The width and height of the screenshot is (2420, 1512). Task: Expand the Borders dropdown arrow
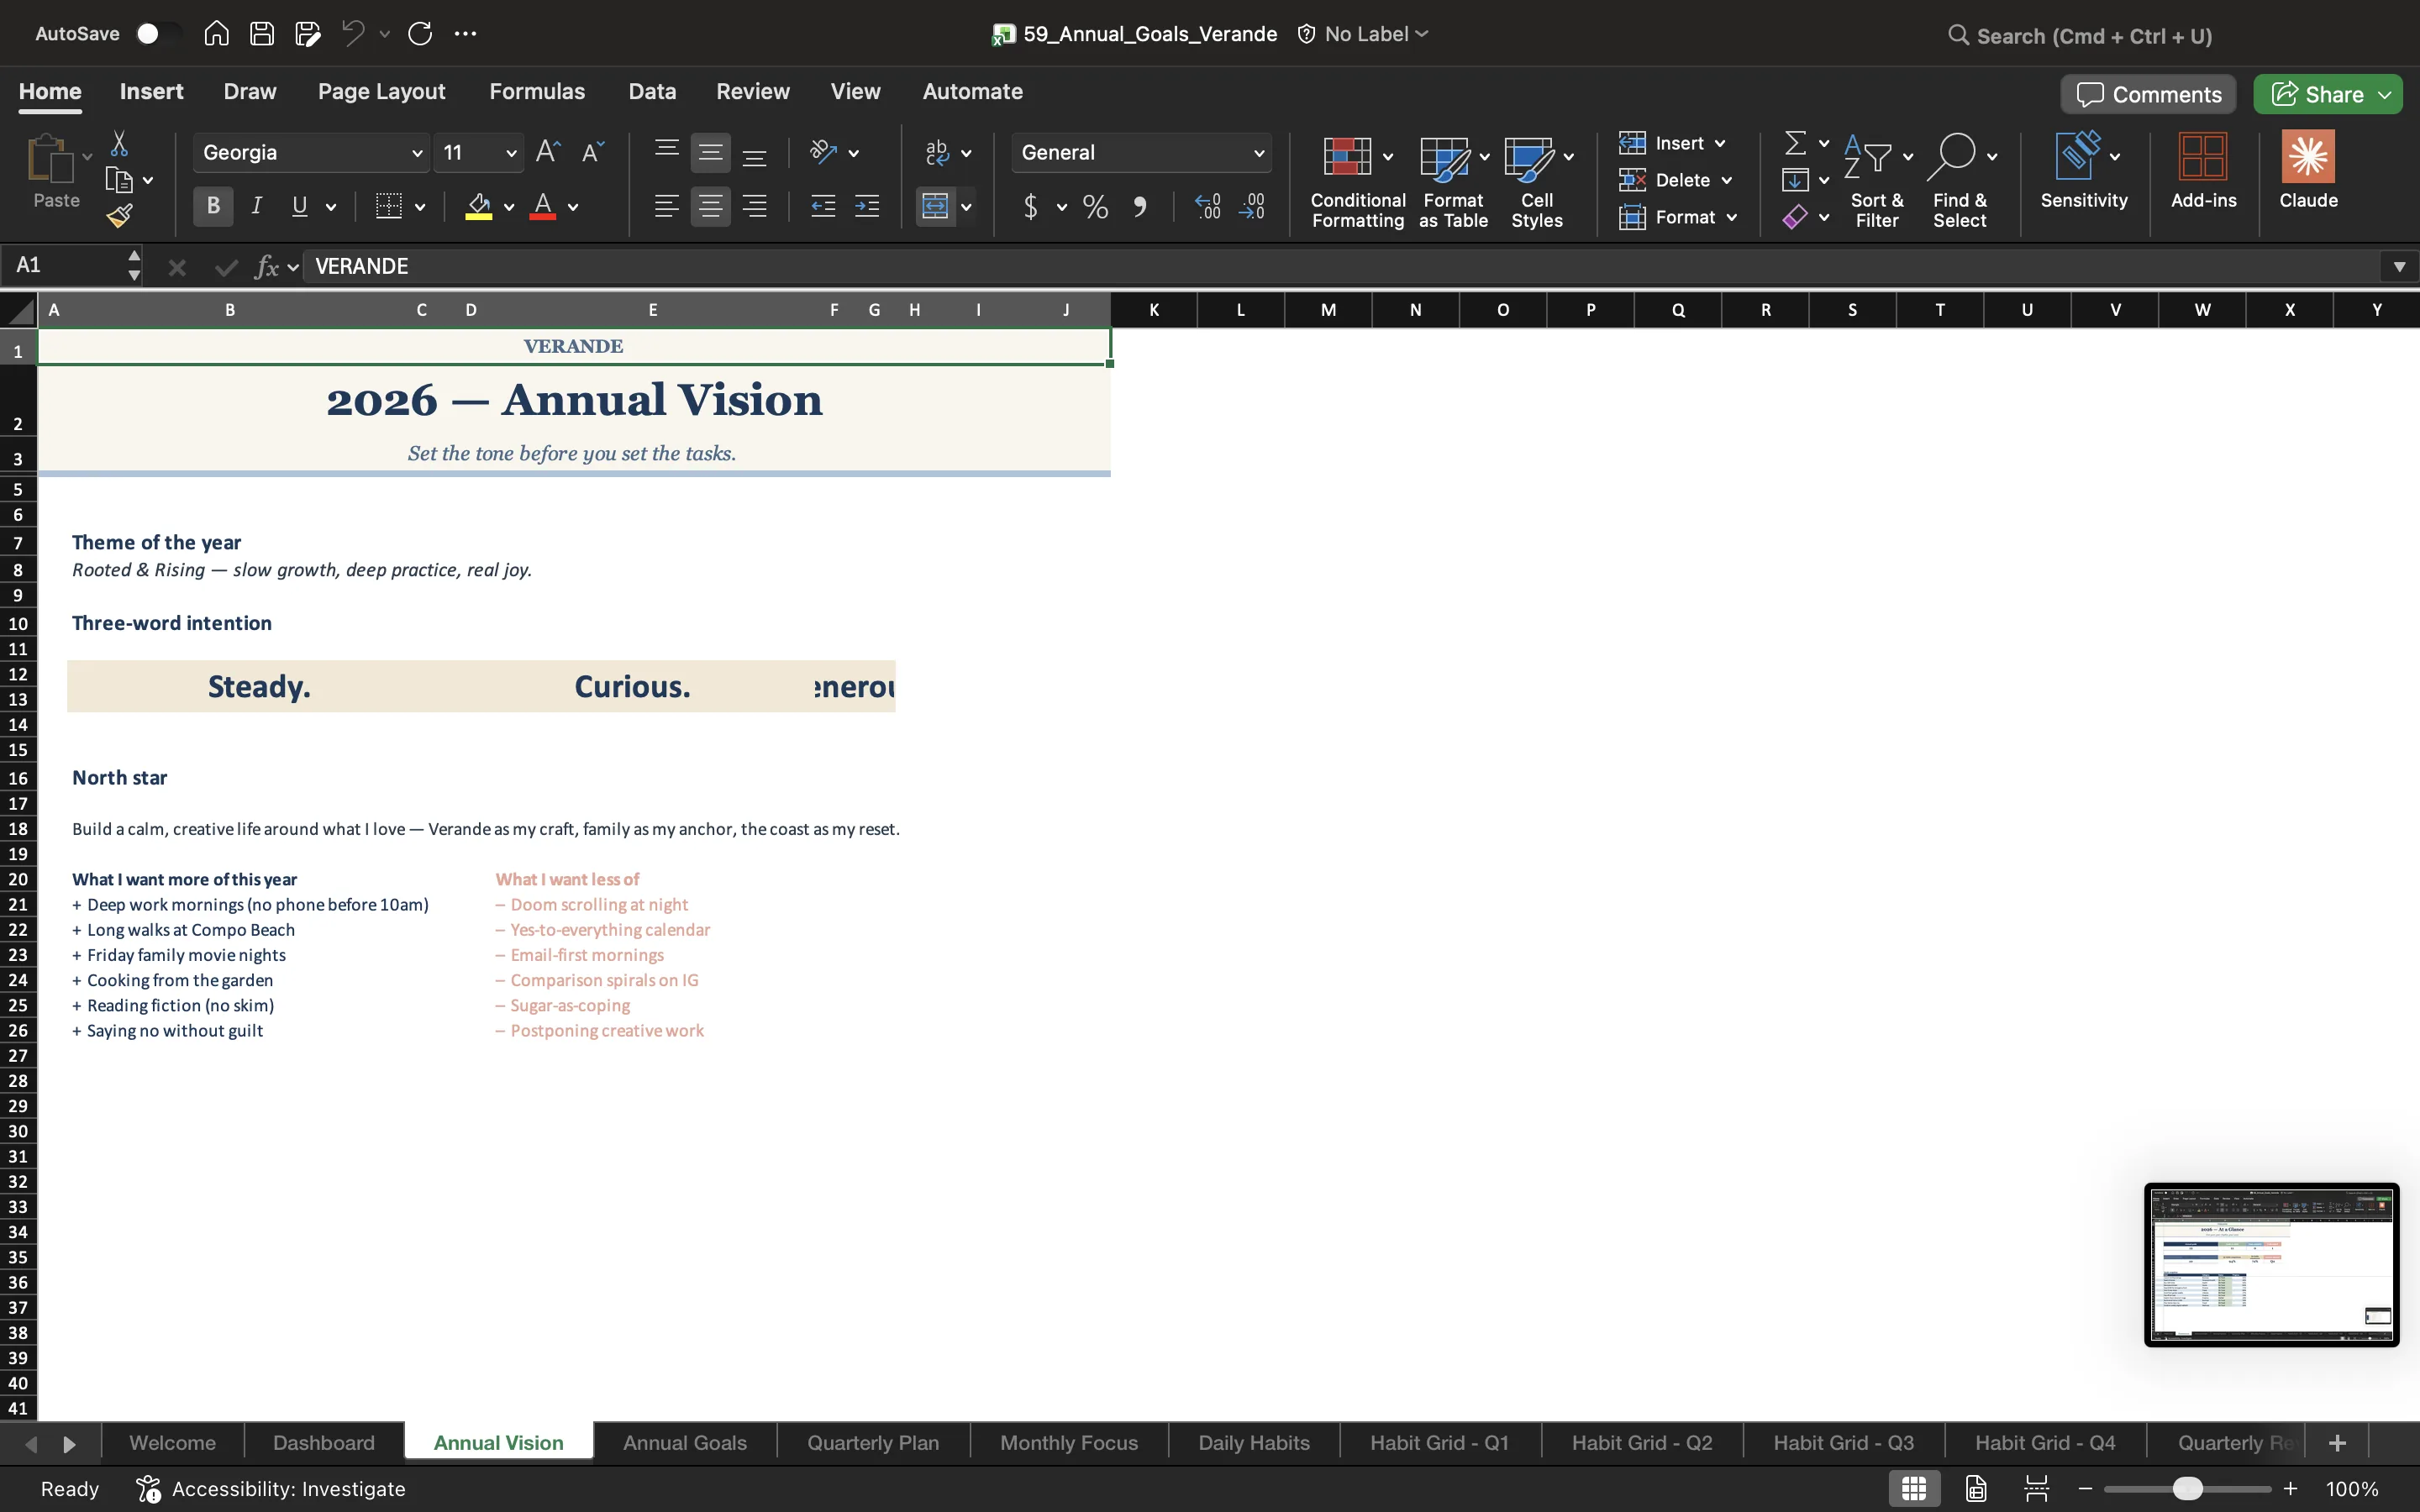420,208
